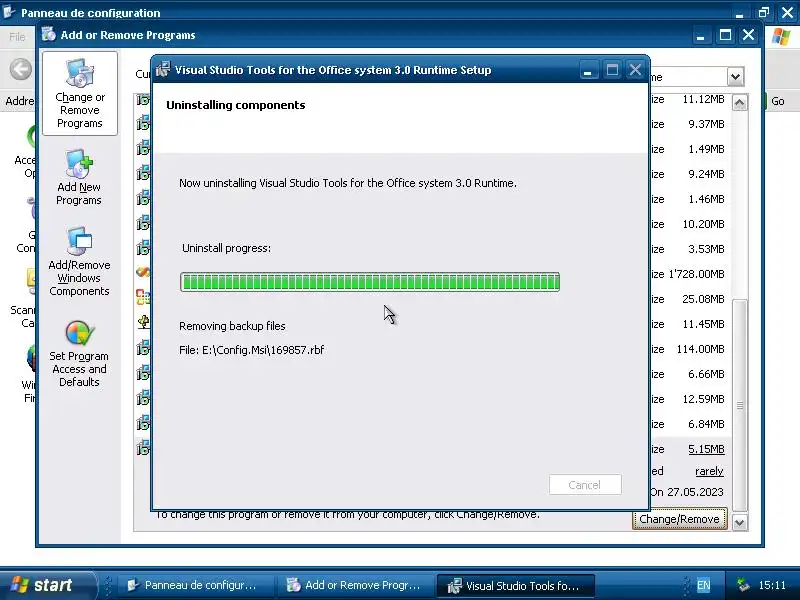The image size is (800, 600).
Task: Select the program row sized 114.00MB
Action: click(434, 349)
